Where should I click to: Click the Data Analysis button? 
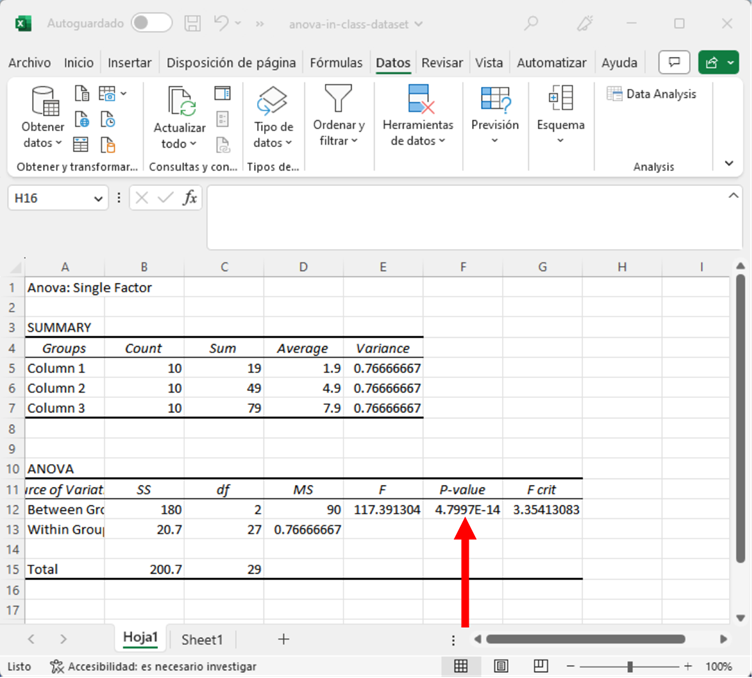651,94
